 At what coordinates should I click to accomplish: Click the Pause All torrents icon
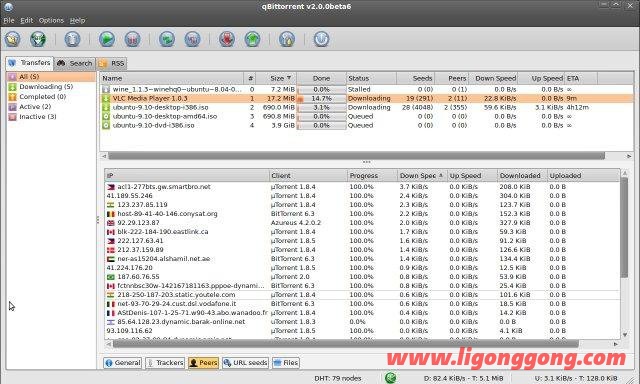[x=192, y=39]
